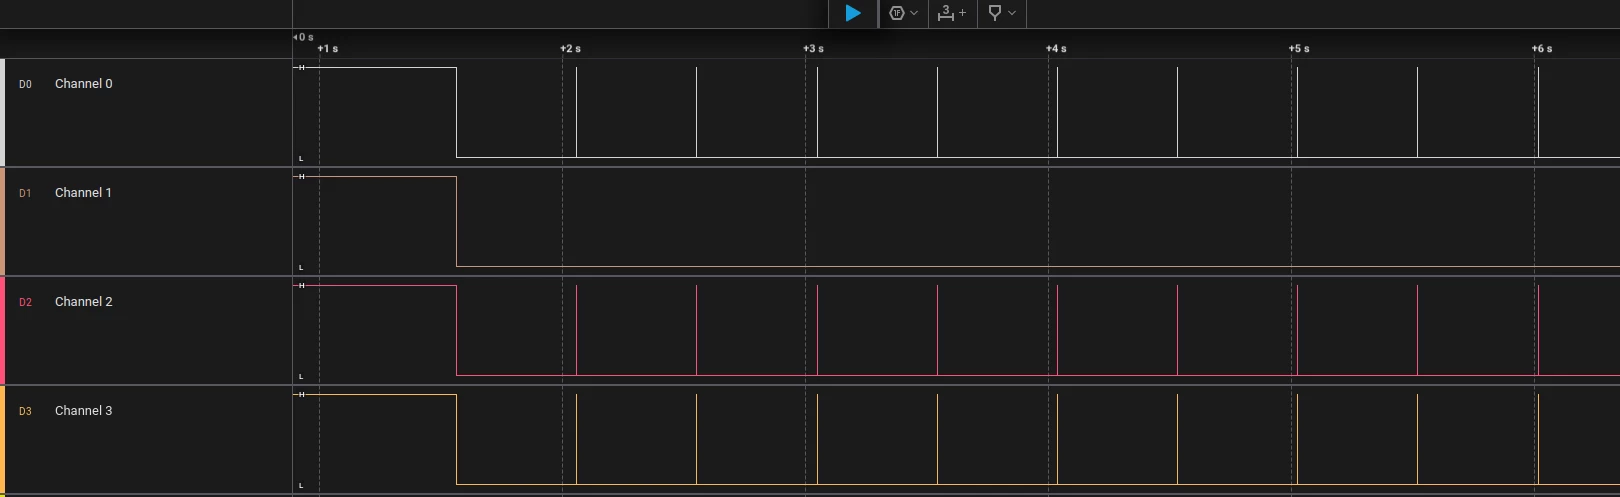Start capture with the blue play button

pyautogui.click(x=853, y=13)
